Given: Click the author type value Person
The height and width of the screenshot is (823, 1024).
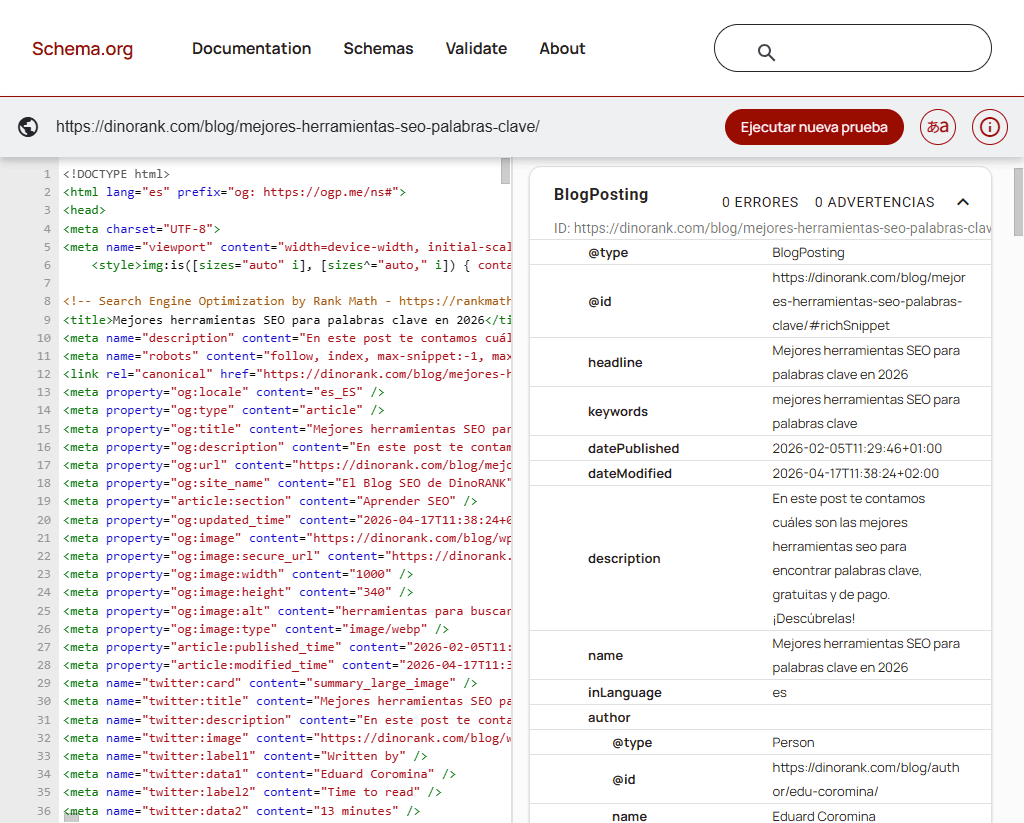Looking at the screenshot, I should tap(793, 743).
